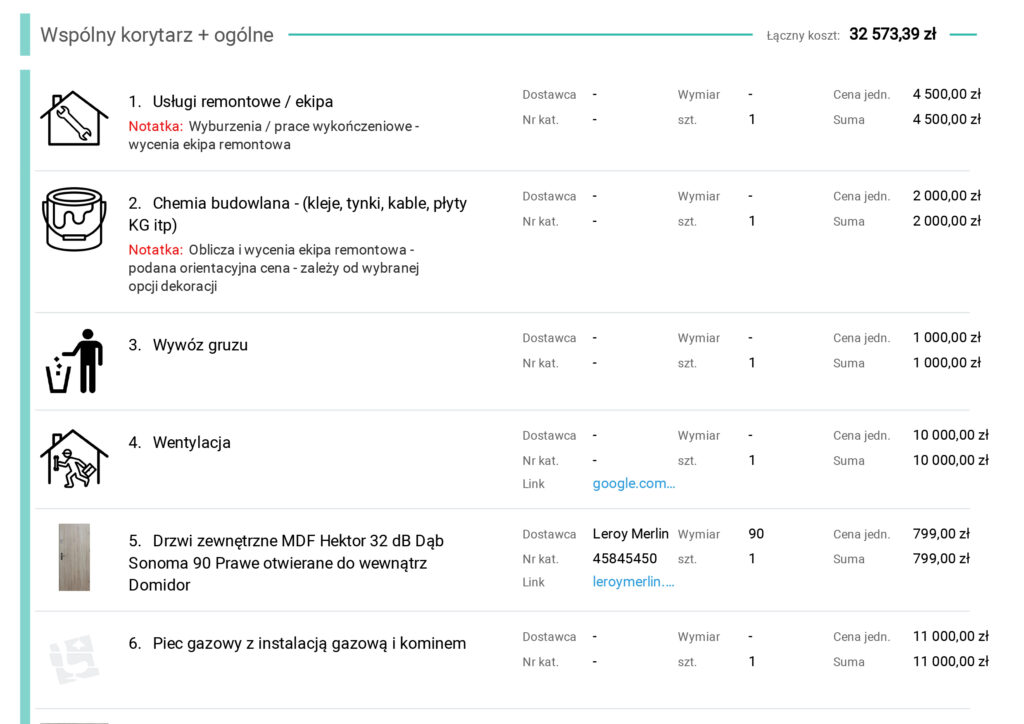The height and width of the screenshot is (724, 1024).
Task: Open the google.com link for Wentylacja
Action: tap(633, 484)
